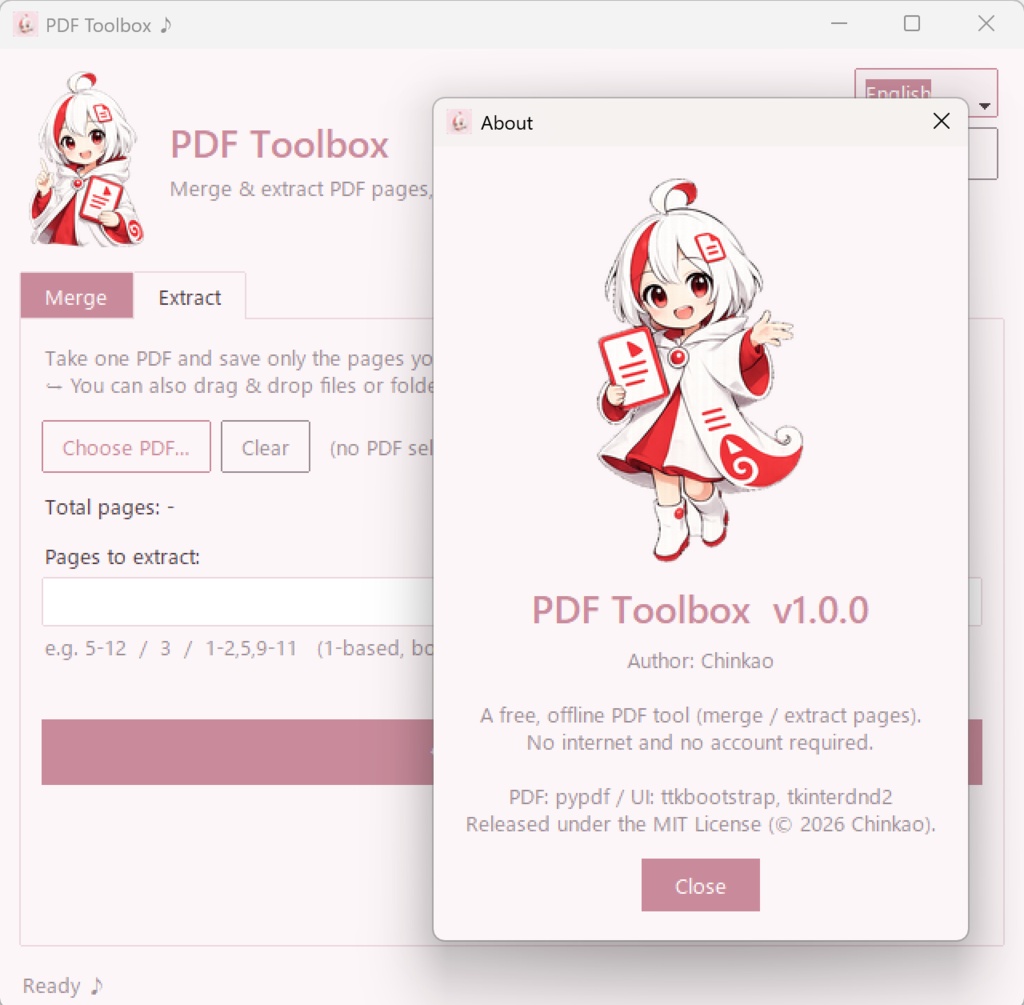This screenshot has height=1005, width=1024.
Task: Click the Clear button
Action: point(265,447)
